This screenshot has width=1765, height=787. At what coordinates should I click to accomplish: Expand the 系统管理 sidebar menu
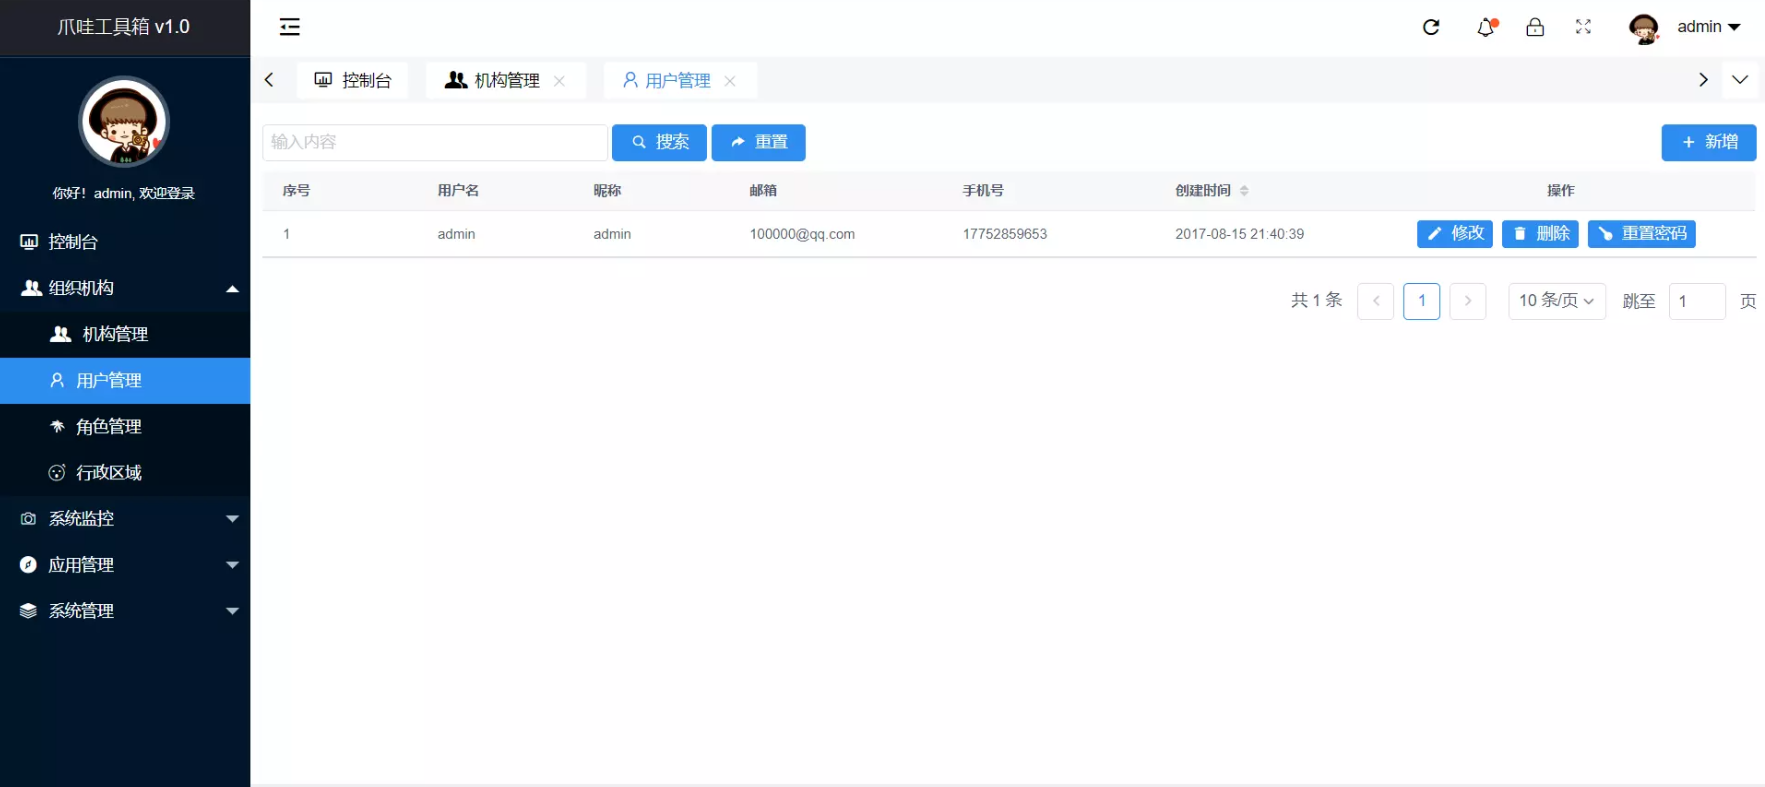point(125,611)
